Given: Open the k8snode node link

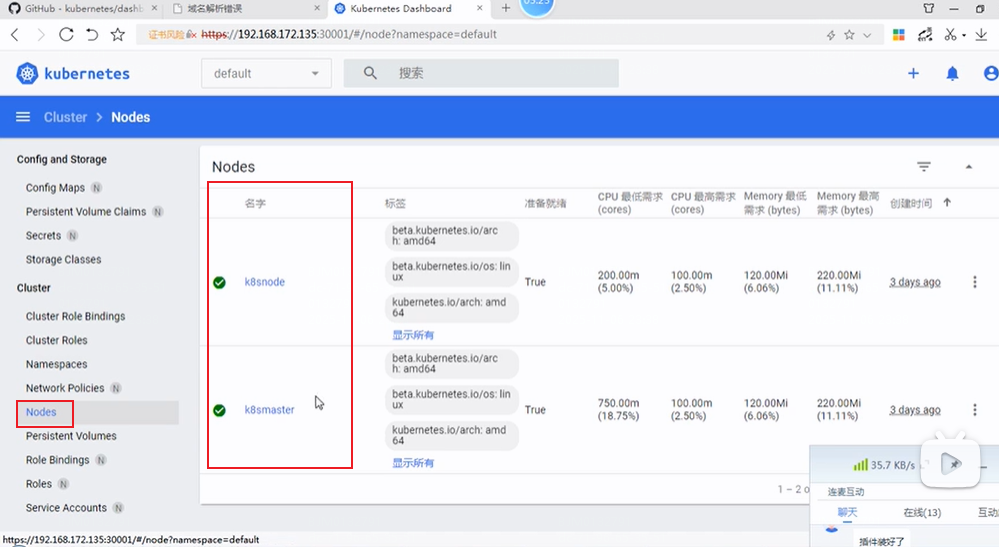Looking at the screenshot, I should [264, 282].
